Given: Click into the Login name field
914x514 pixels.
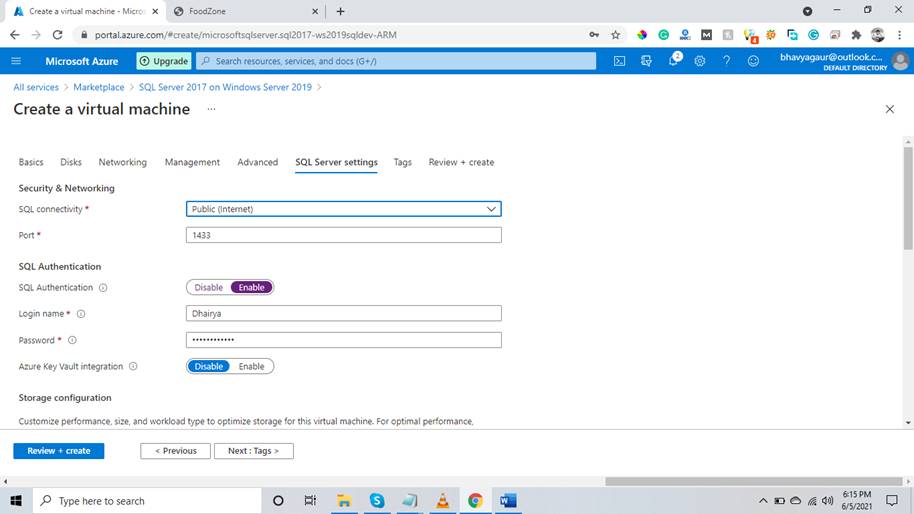Looking at the screenshot, I should tap(343, 314).
